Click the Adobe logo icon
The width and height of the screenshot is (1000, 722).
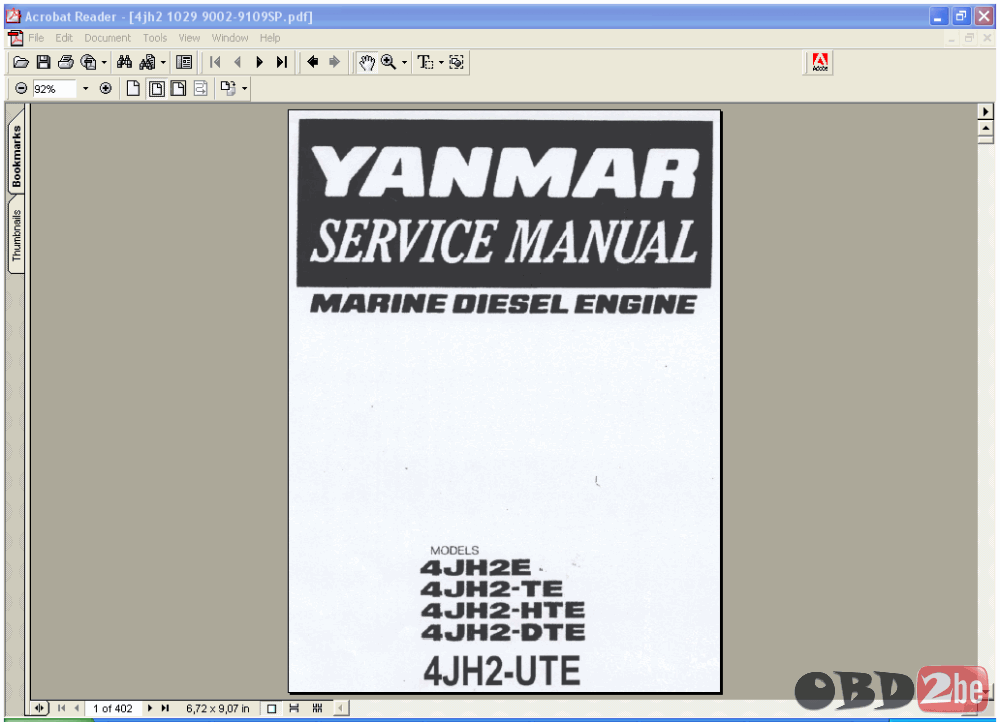[820, 63]
